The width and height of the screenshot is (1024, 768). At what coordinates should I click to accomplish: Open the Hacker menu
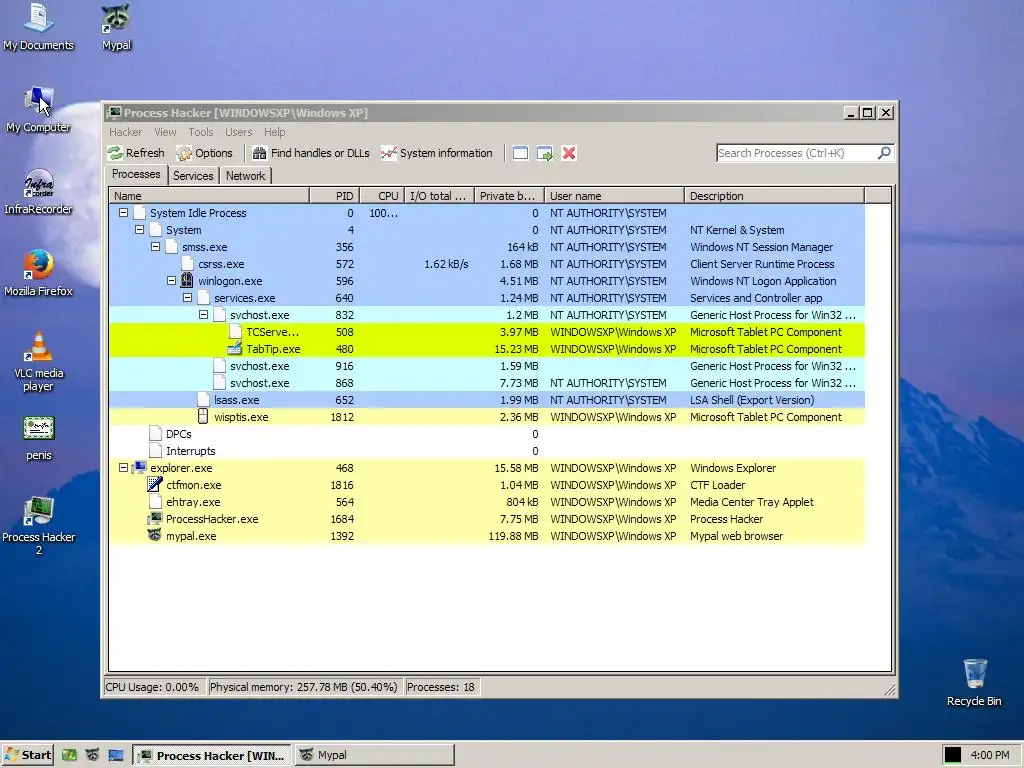pos(125,132)
